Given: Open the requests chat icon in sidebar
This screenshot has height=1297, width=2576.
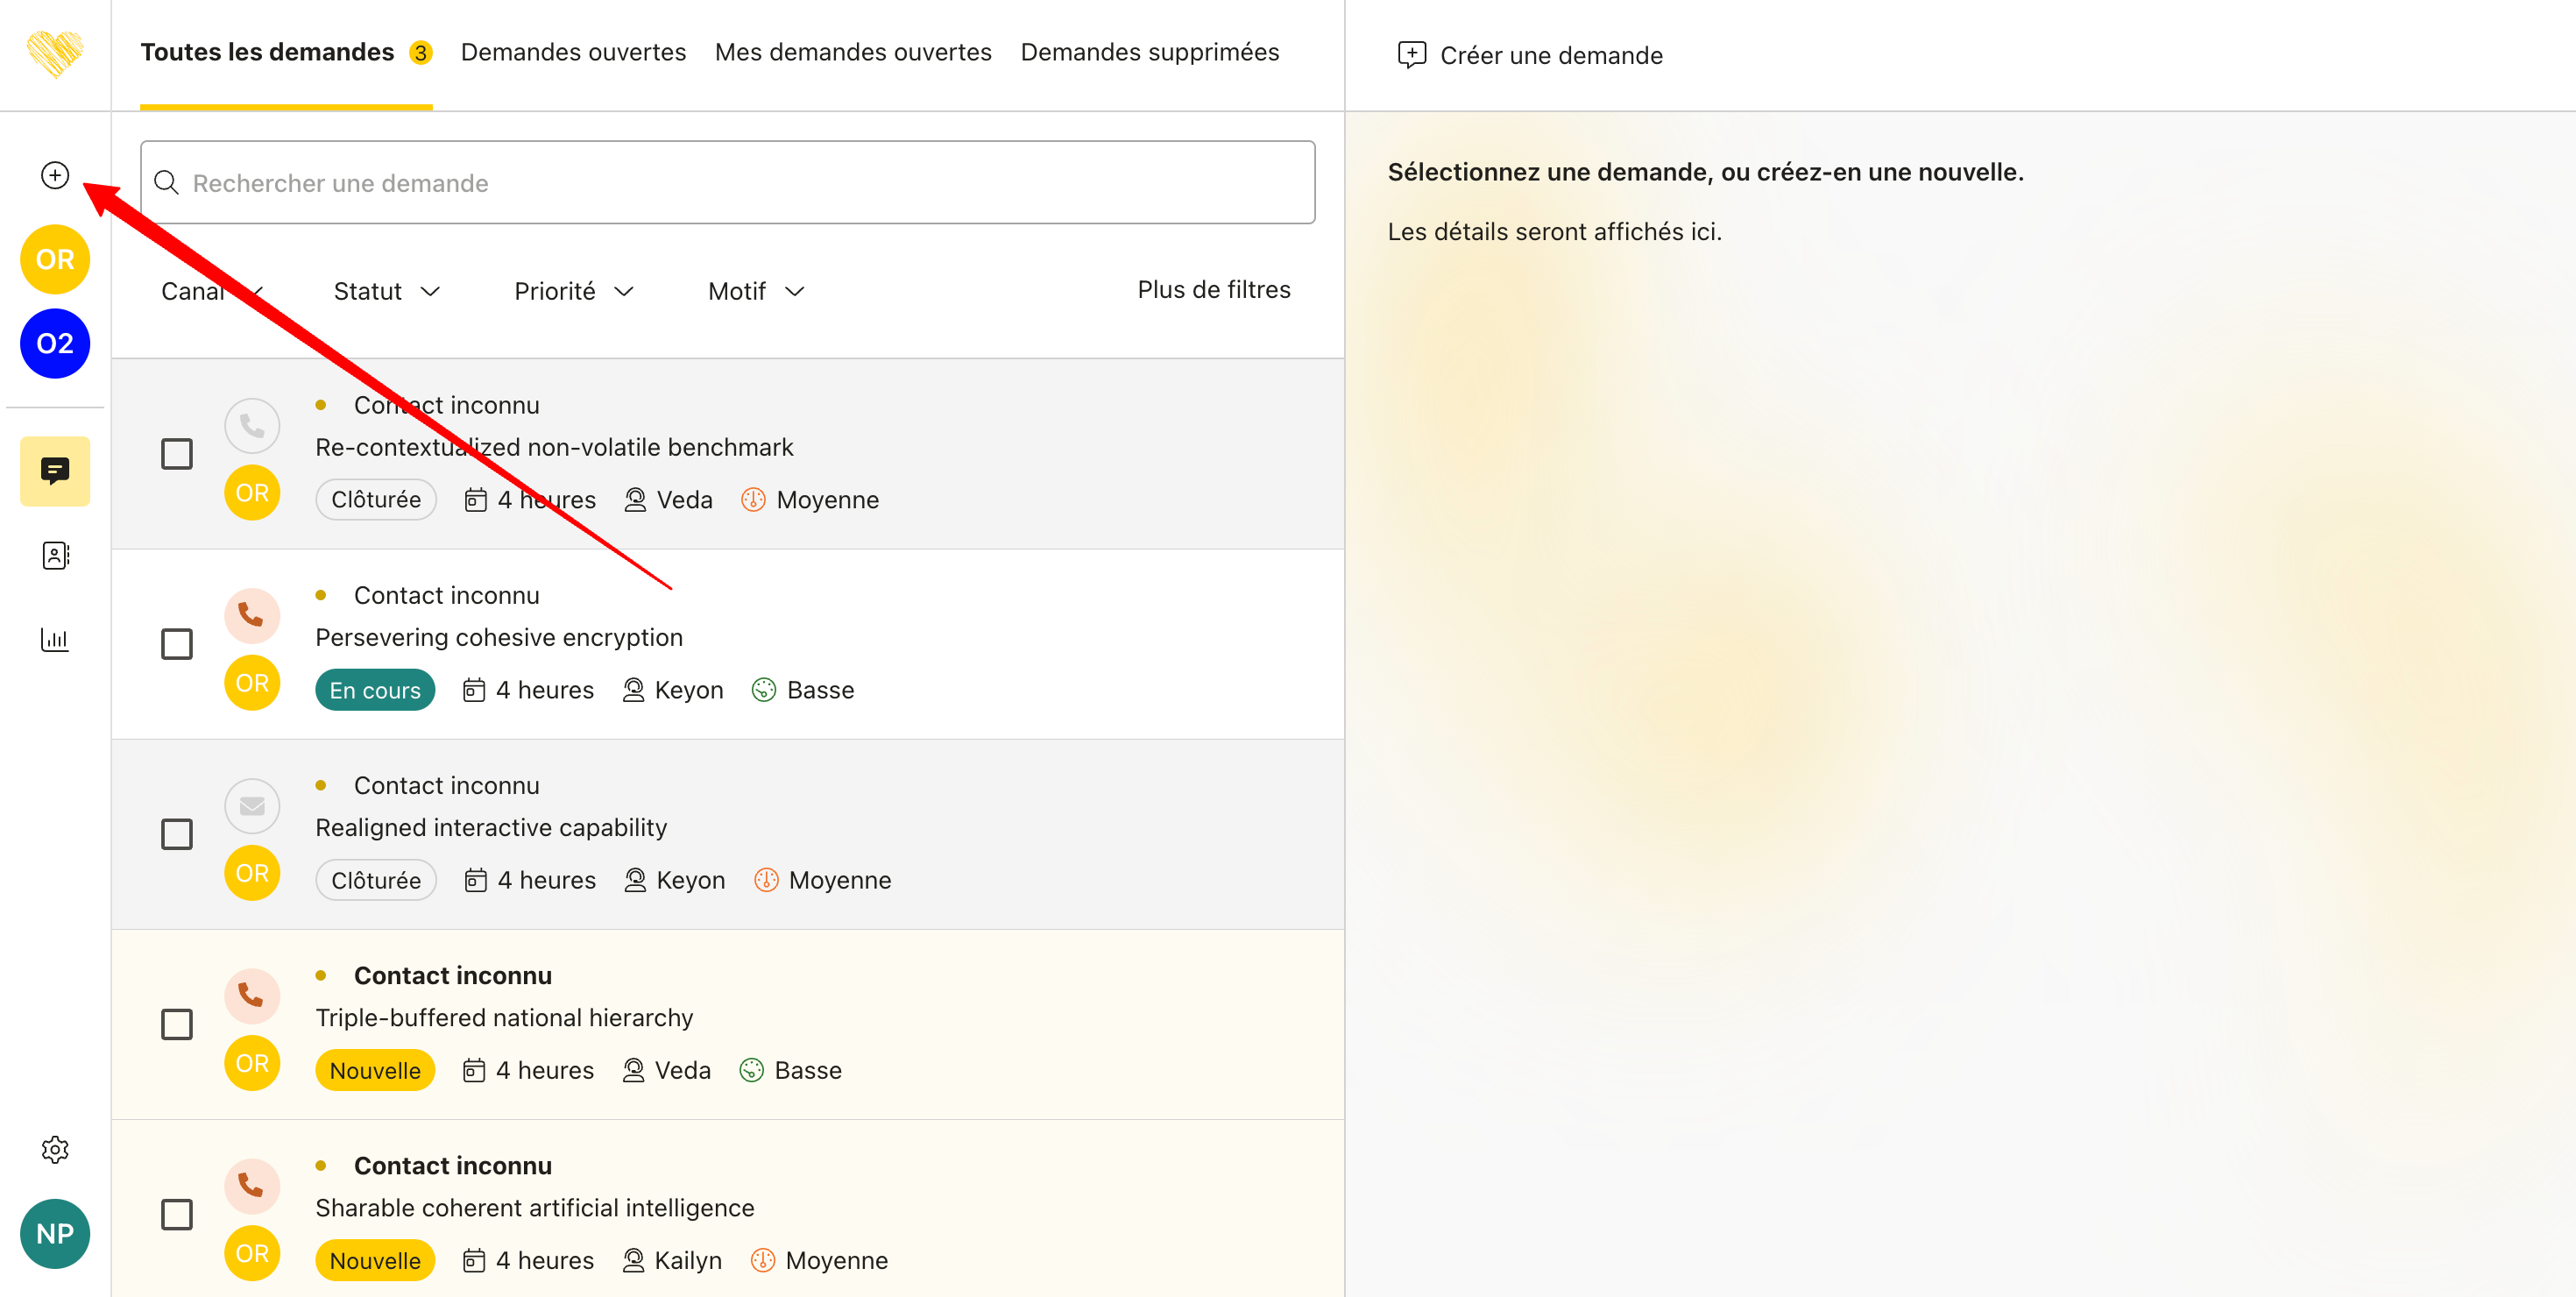Looking at the screenshot, I should (55, 470).
